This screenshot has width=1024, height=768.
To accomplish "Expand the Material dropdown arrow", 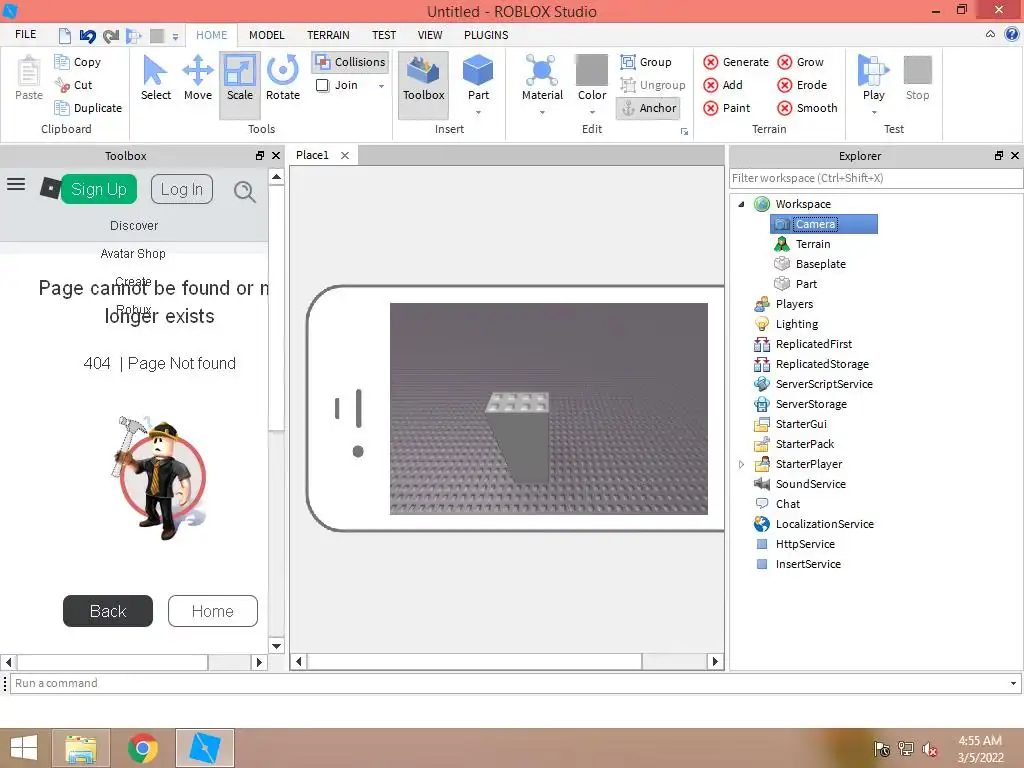I will [x=542, y=113].
